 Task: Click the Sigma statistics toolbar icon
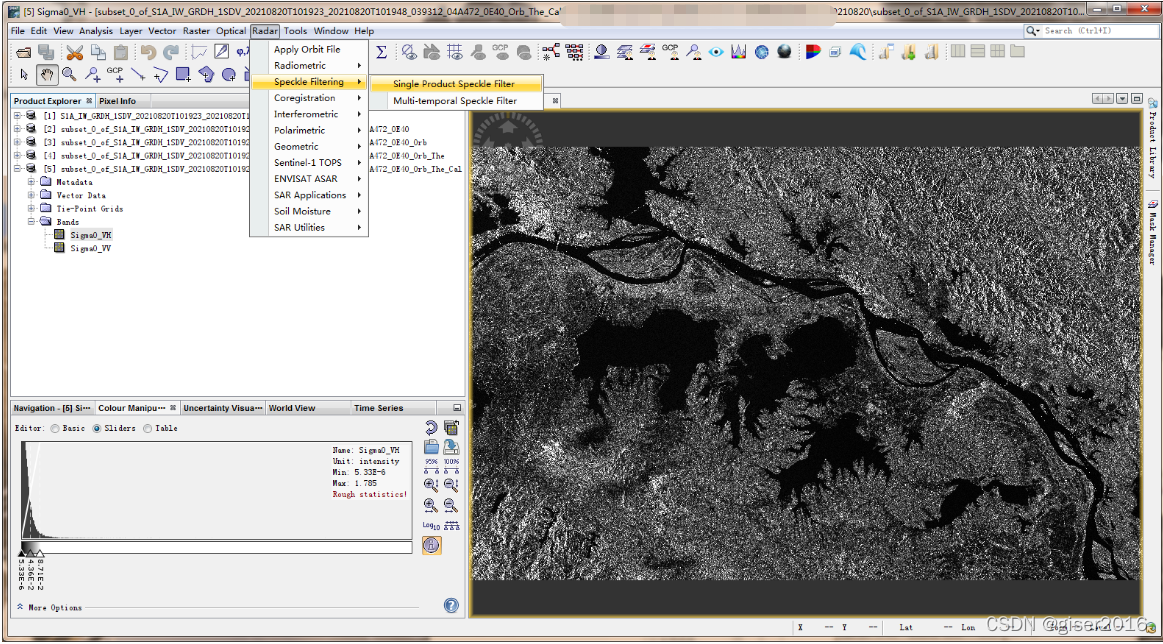pos(381,52)
